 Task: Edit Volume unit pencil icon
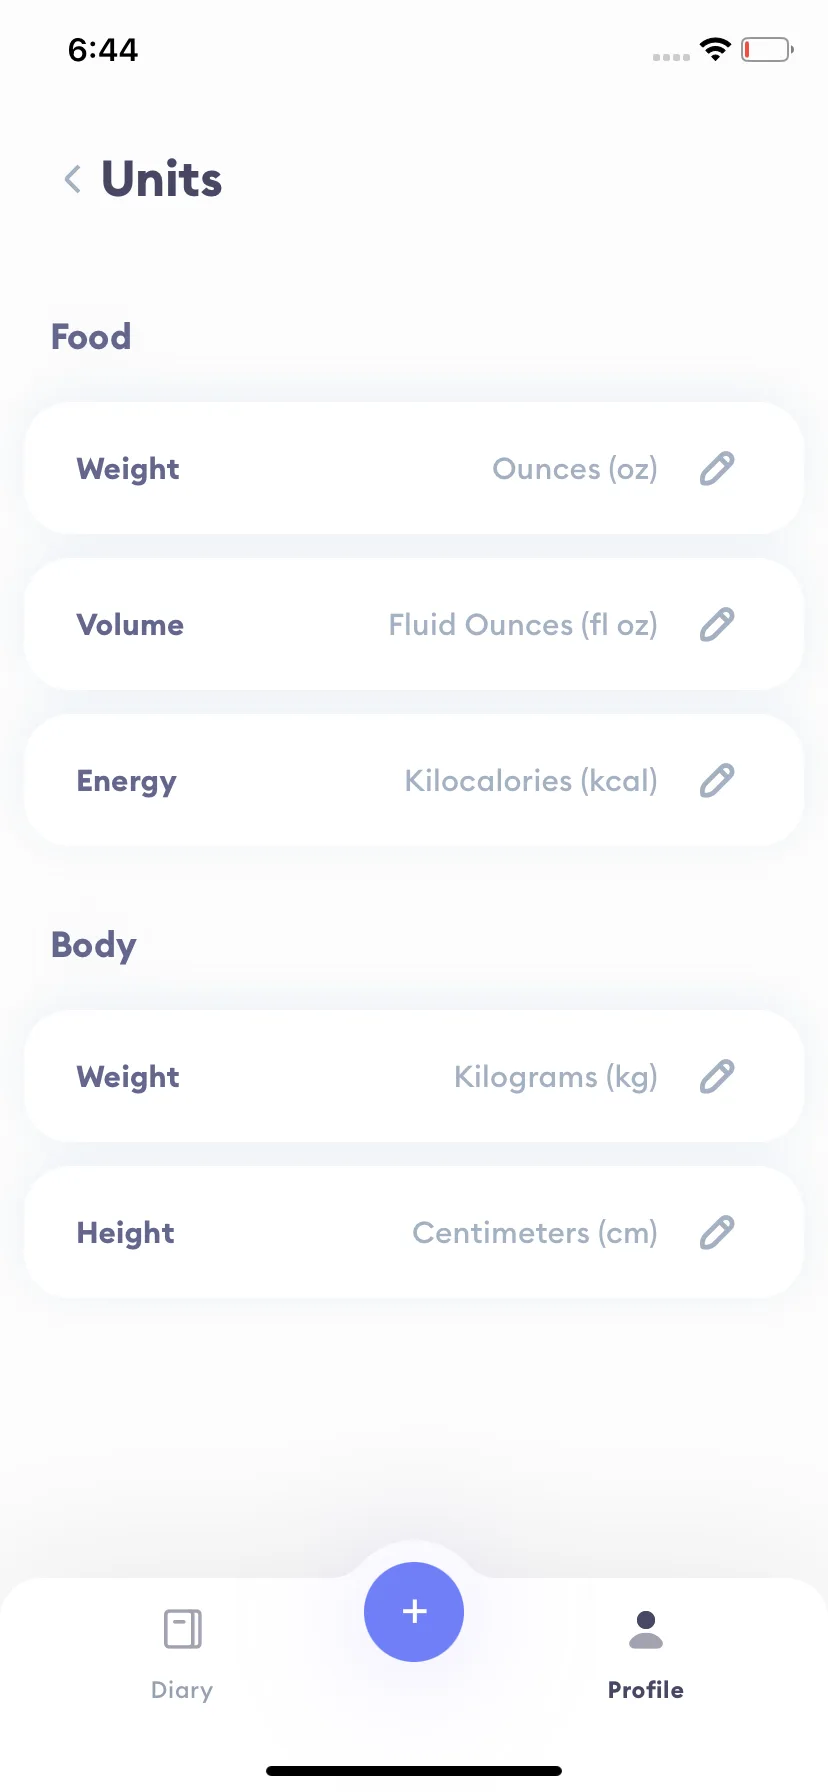click(717, 624)
